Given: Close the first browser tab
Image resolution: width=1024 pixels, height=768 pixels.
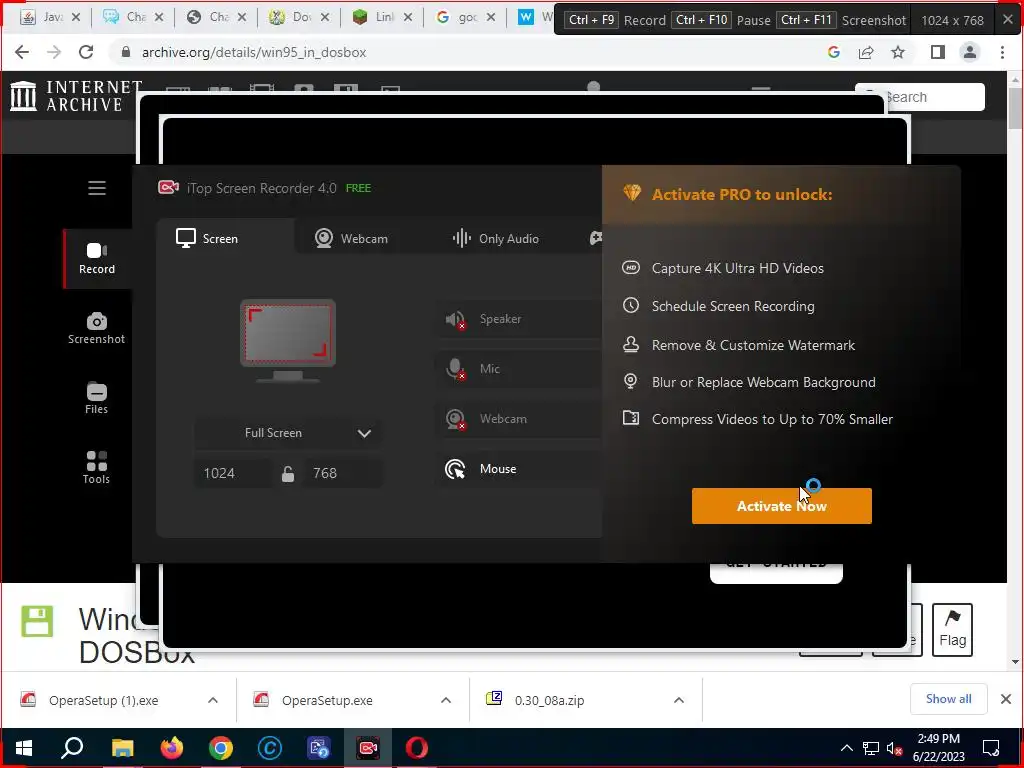Looking at the screenshot, I should (x=76, y=18).
